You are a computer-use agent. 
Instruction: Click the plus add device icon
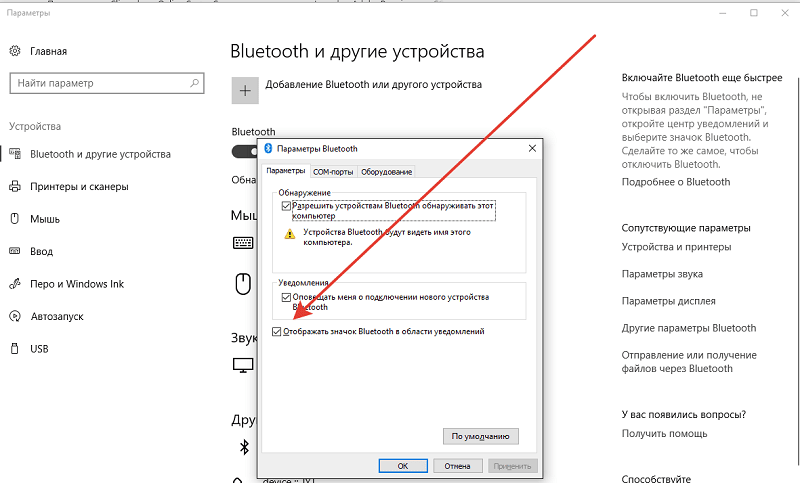tap(245, 91)
